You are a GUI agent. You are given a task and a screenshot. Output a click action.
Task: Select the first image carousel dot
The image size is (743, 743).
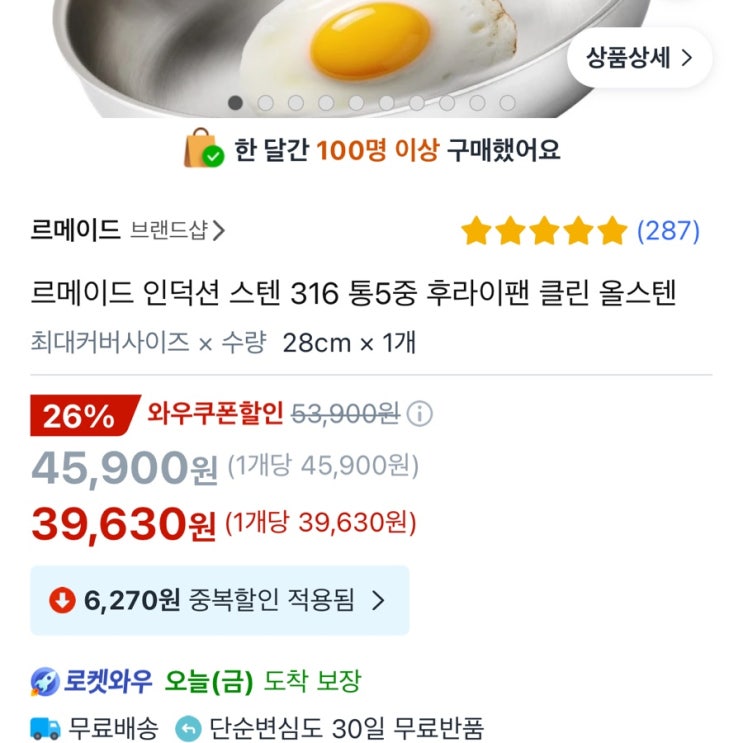(236, 102)
